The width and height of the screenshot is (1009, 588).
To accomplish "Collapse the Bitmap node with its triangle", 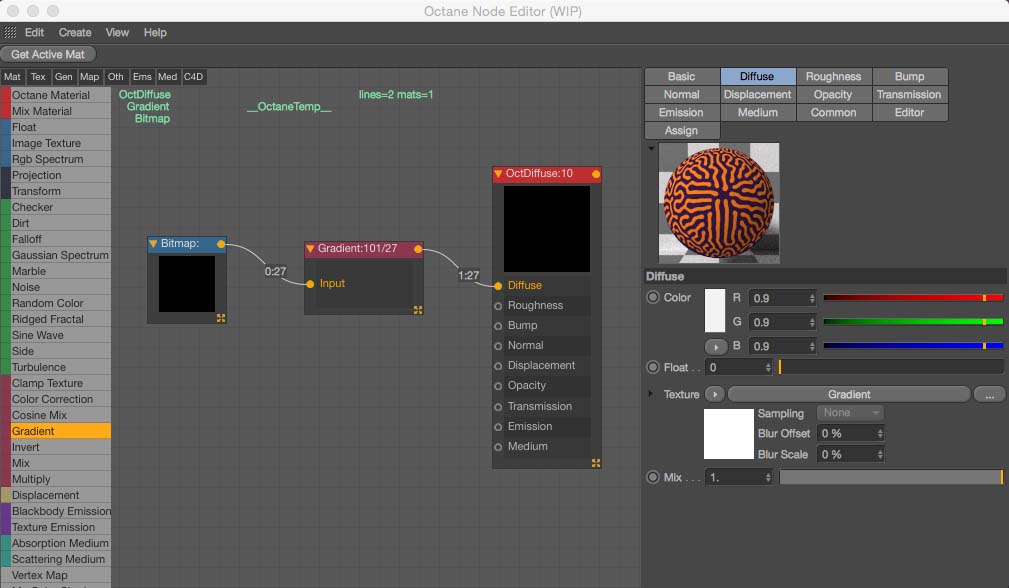I will 153,244.
